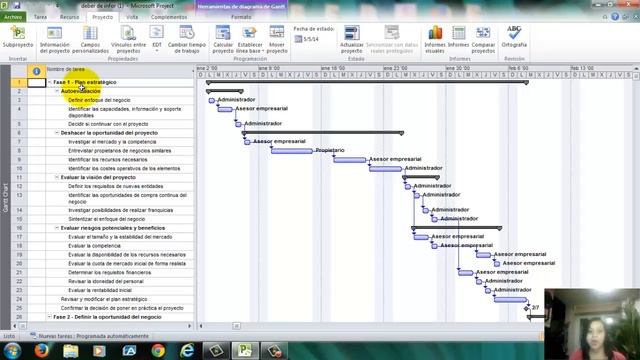This screenshot has width=640, height=360.
Task: Switch to the Tarea tab
Action: 40,17
